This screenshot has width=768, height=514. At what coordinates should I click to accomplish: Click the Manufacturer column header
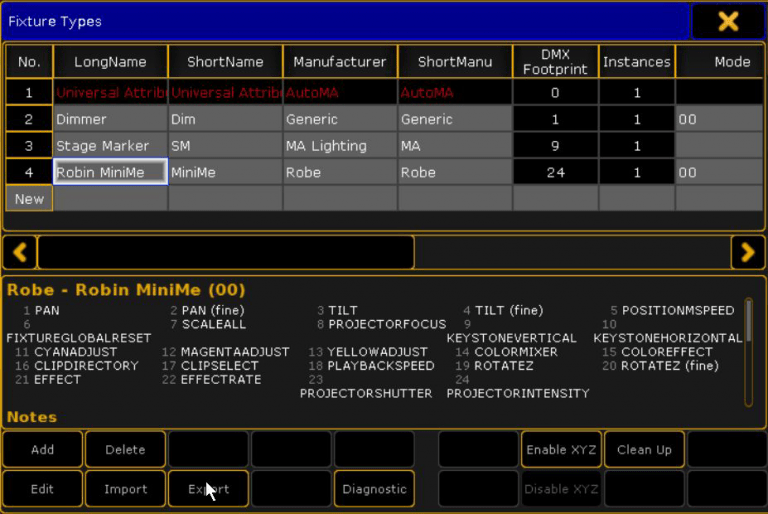[340, 62]
